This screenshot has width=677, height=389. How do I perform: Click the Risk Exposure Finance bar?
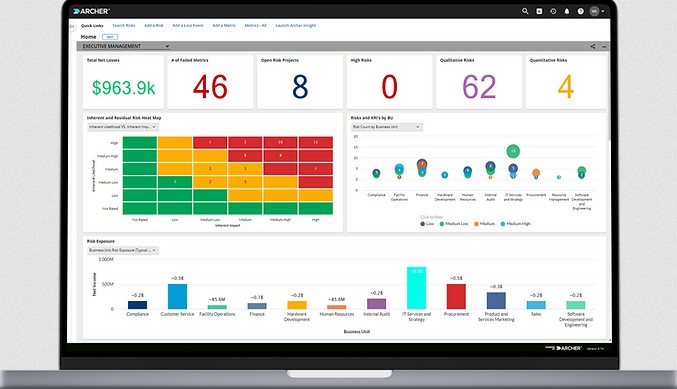coord(257,306)
